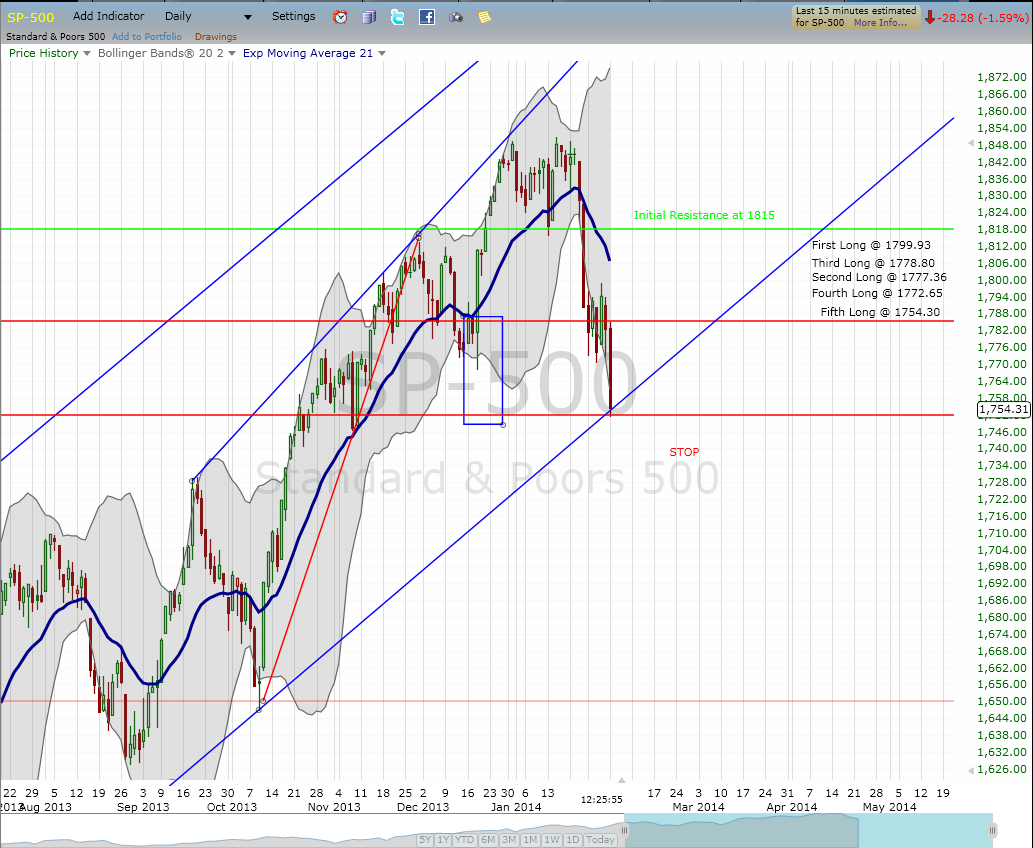Take a chart snapshot with the camera icon
Image resolution: width=1033 pixels, height=848 pixels.
(456, 17)
